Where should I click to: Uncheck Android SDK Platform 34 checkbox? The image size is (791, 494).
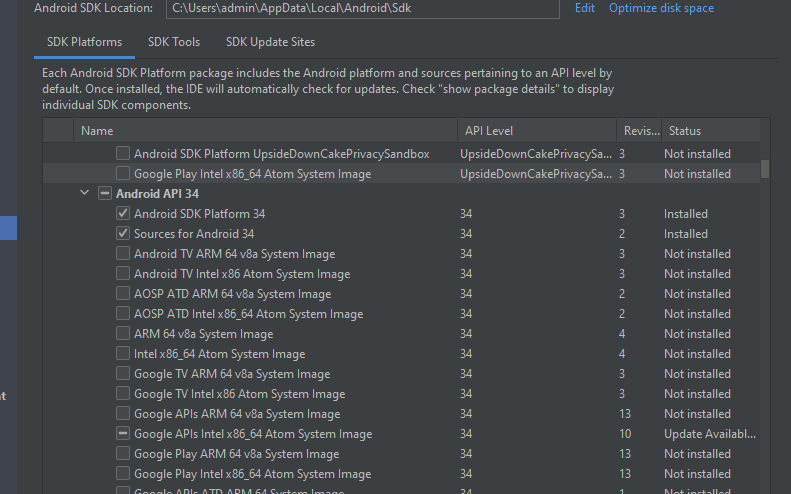pyautogui.click(x=123, y=214)
